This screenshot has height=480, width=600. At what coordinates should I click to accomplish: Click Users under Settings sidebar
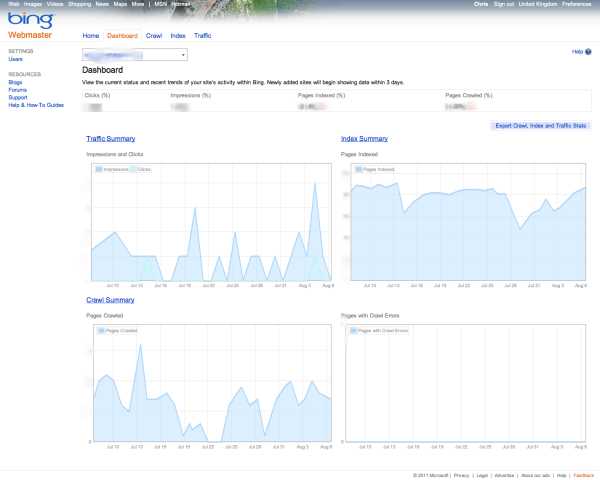tap(15, 59)
